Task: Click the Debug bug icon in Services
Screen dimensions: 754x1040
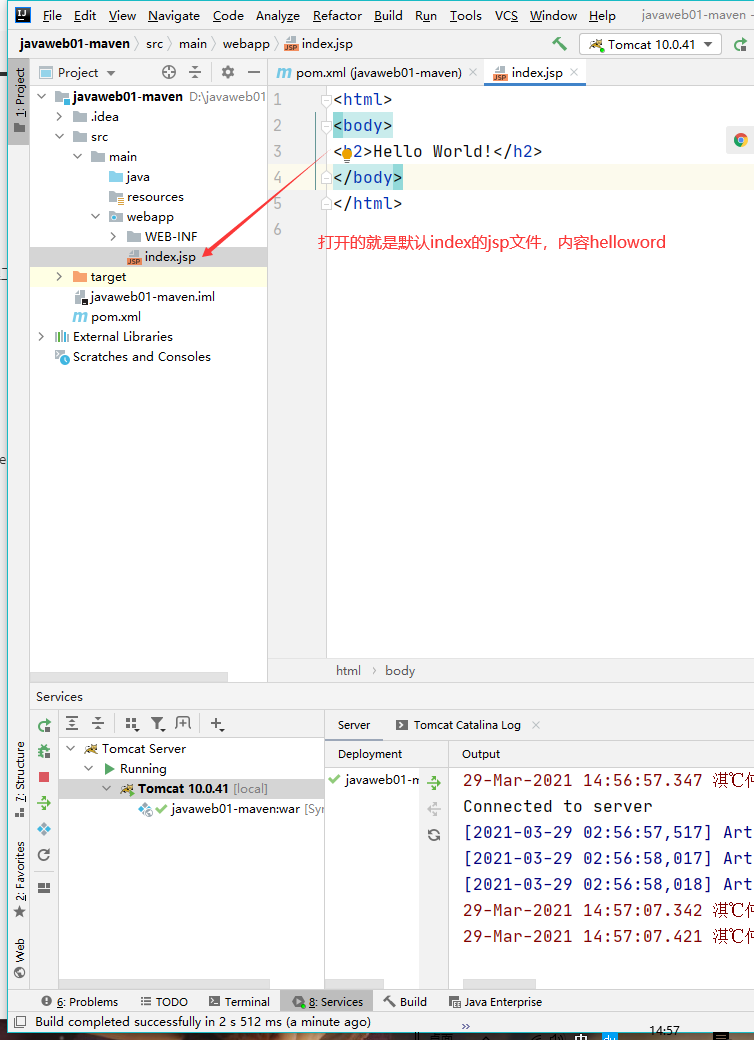Action: (44, 751)
